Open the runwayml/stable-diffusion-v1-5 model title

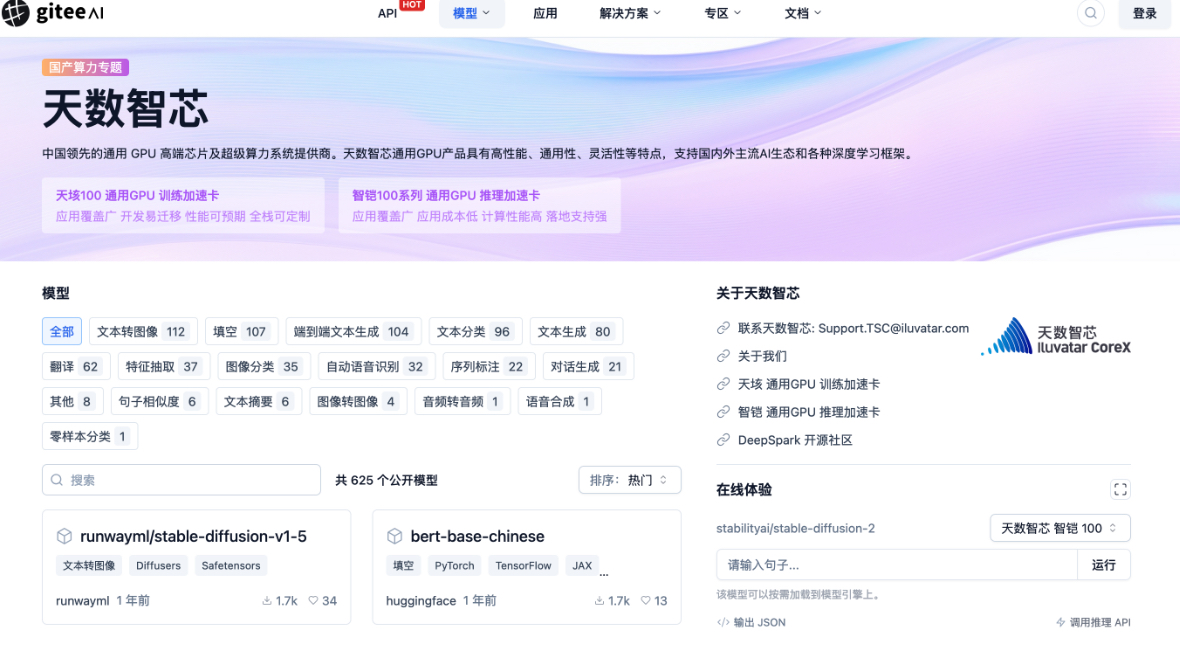coord(193,536)
